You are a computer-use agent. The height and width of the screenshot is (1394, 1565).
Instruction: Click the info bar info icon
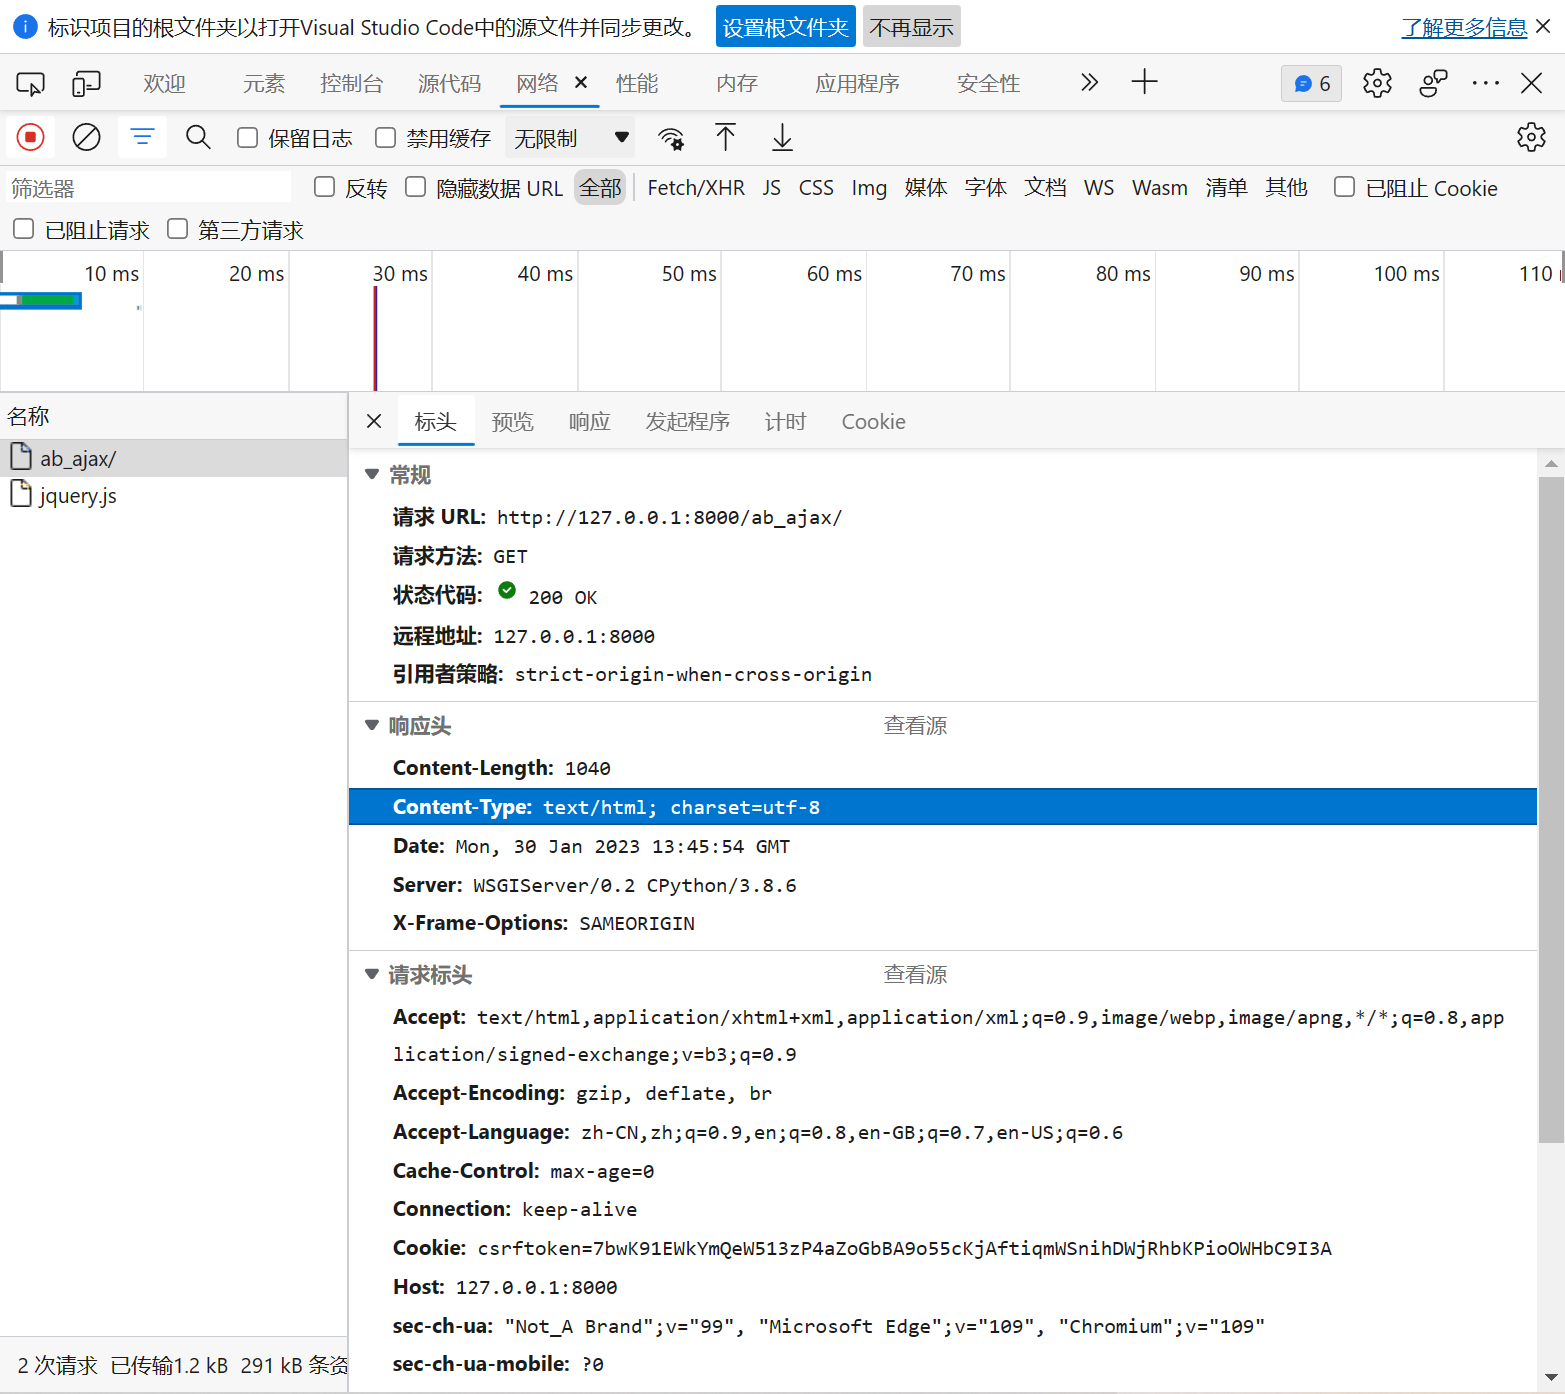[x=24, y=27]
